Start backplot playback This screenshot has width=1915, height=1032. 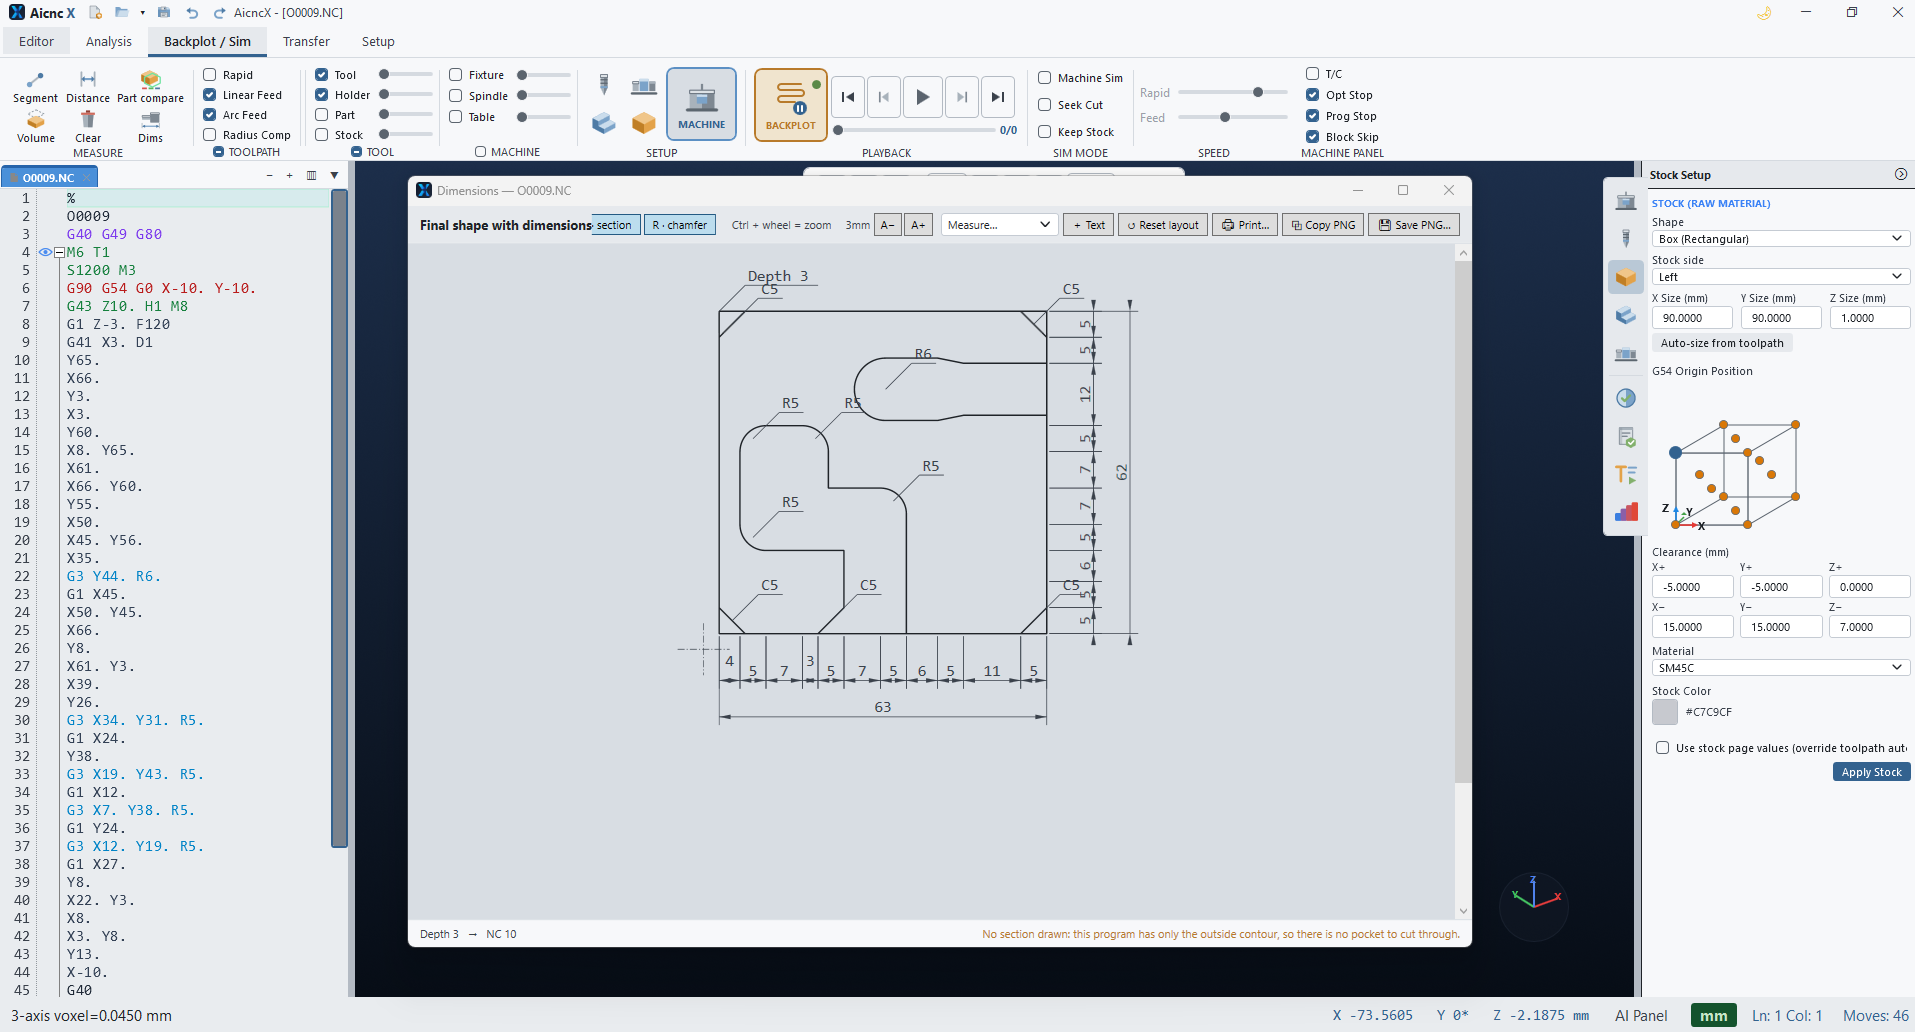pyautogui.click(x=923, y=97)
